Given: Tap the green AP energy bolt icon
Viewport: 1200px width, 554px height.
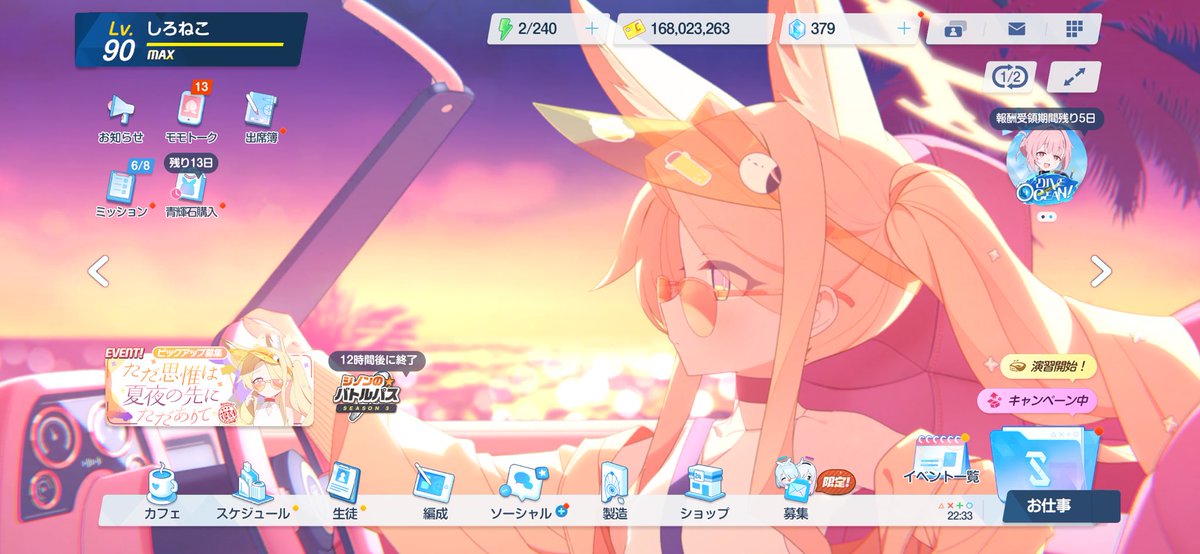Looking at the screenshot, I should [x=504, y=29].
